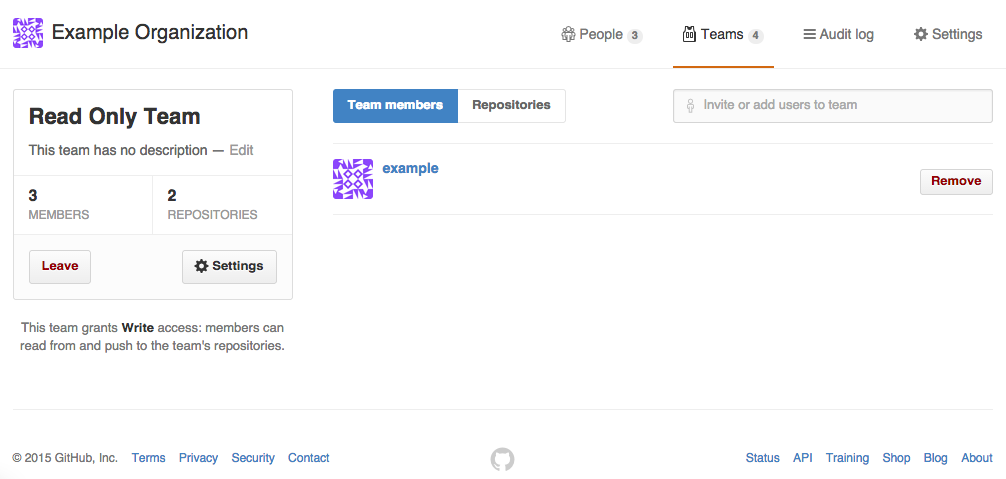Click the invite or add users field
Screen dimensions: 1006x479
pos(840,105)
